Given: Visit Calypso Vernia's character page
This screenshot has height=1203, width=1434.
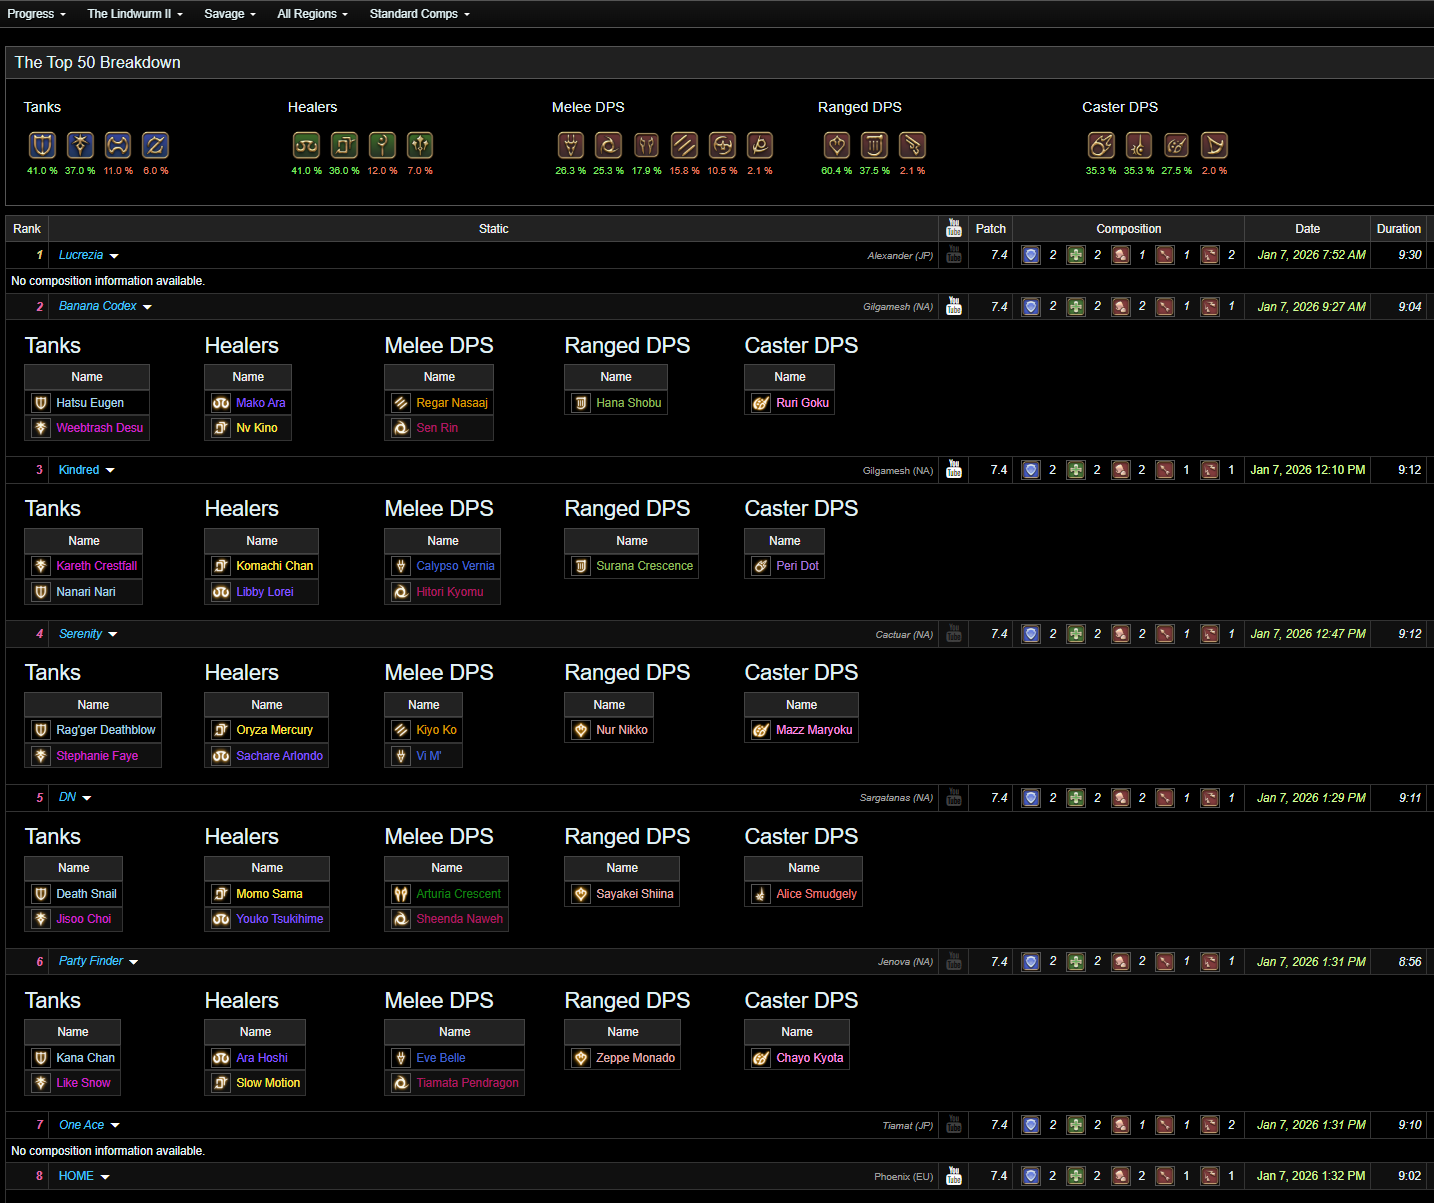Looking at the screenshot, I should 456,566.
